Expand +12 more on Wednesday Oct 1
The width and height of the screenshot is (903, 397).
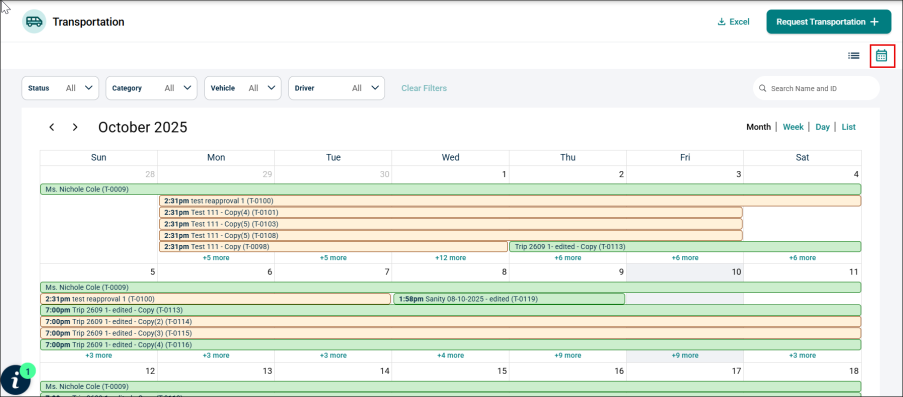click(x=450, y=258)
